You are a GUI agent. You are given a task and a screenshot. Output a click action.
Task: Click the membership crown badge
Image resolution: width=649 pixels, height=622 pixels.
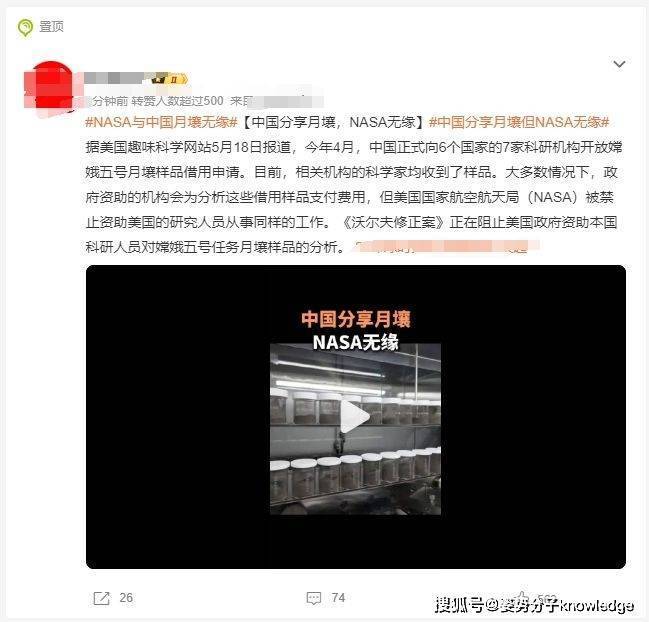click(x=171, y=79)
